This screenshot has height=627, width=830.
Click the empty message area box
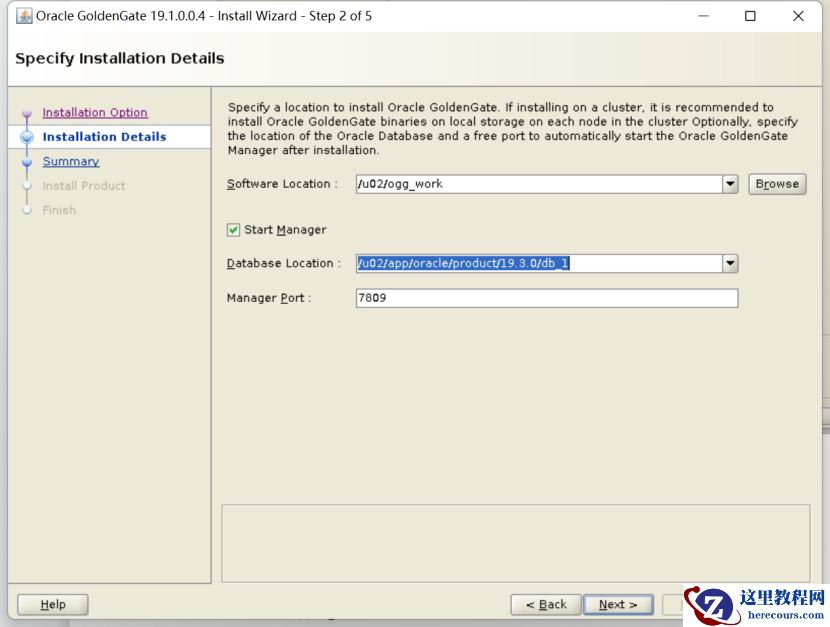(x=516, y=543)
